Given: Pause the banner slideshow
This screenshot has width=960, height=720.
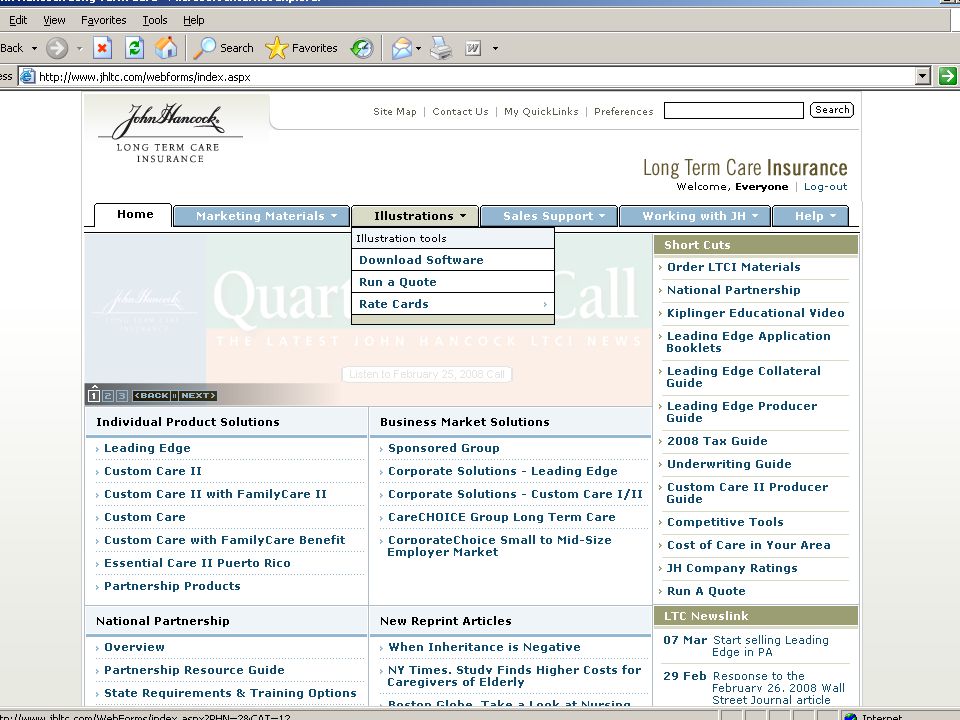Looking at the screenshot, I should tap(174, 396).
